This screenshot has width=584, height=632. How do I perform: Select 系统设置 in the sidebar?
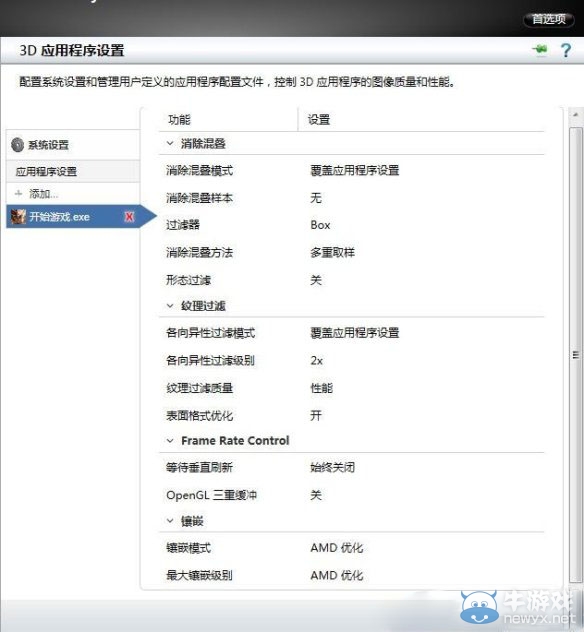(73, 145)
